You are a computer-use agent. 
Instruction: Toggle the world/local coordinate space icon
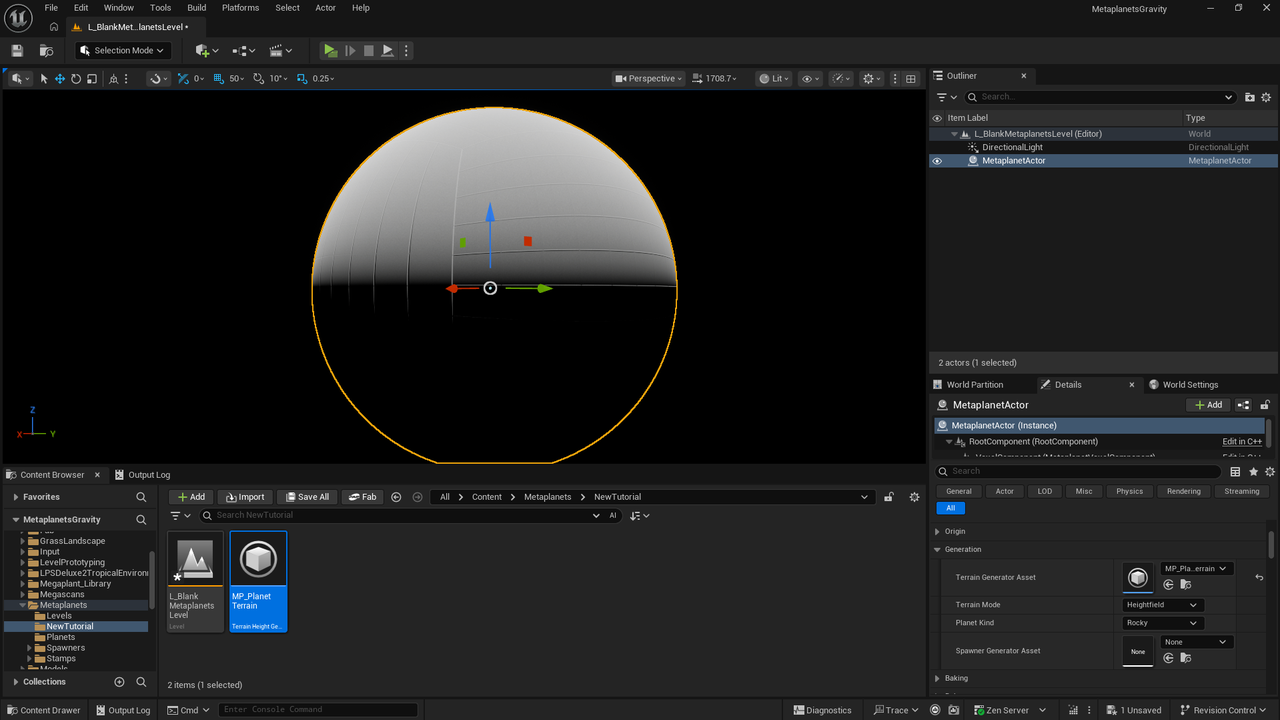[x=113, y=78]
